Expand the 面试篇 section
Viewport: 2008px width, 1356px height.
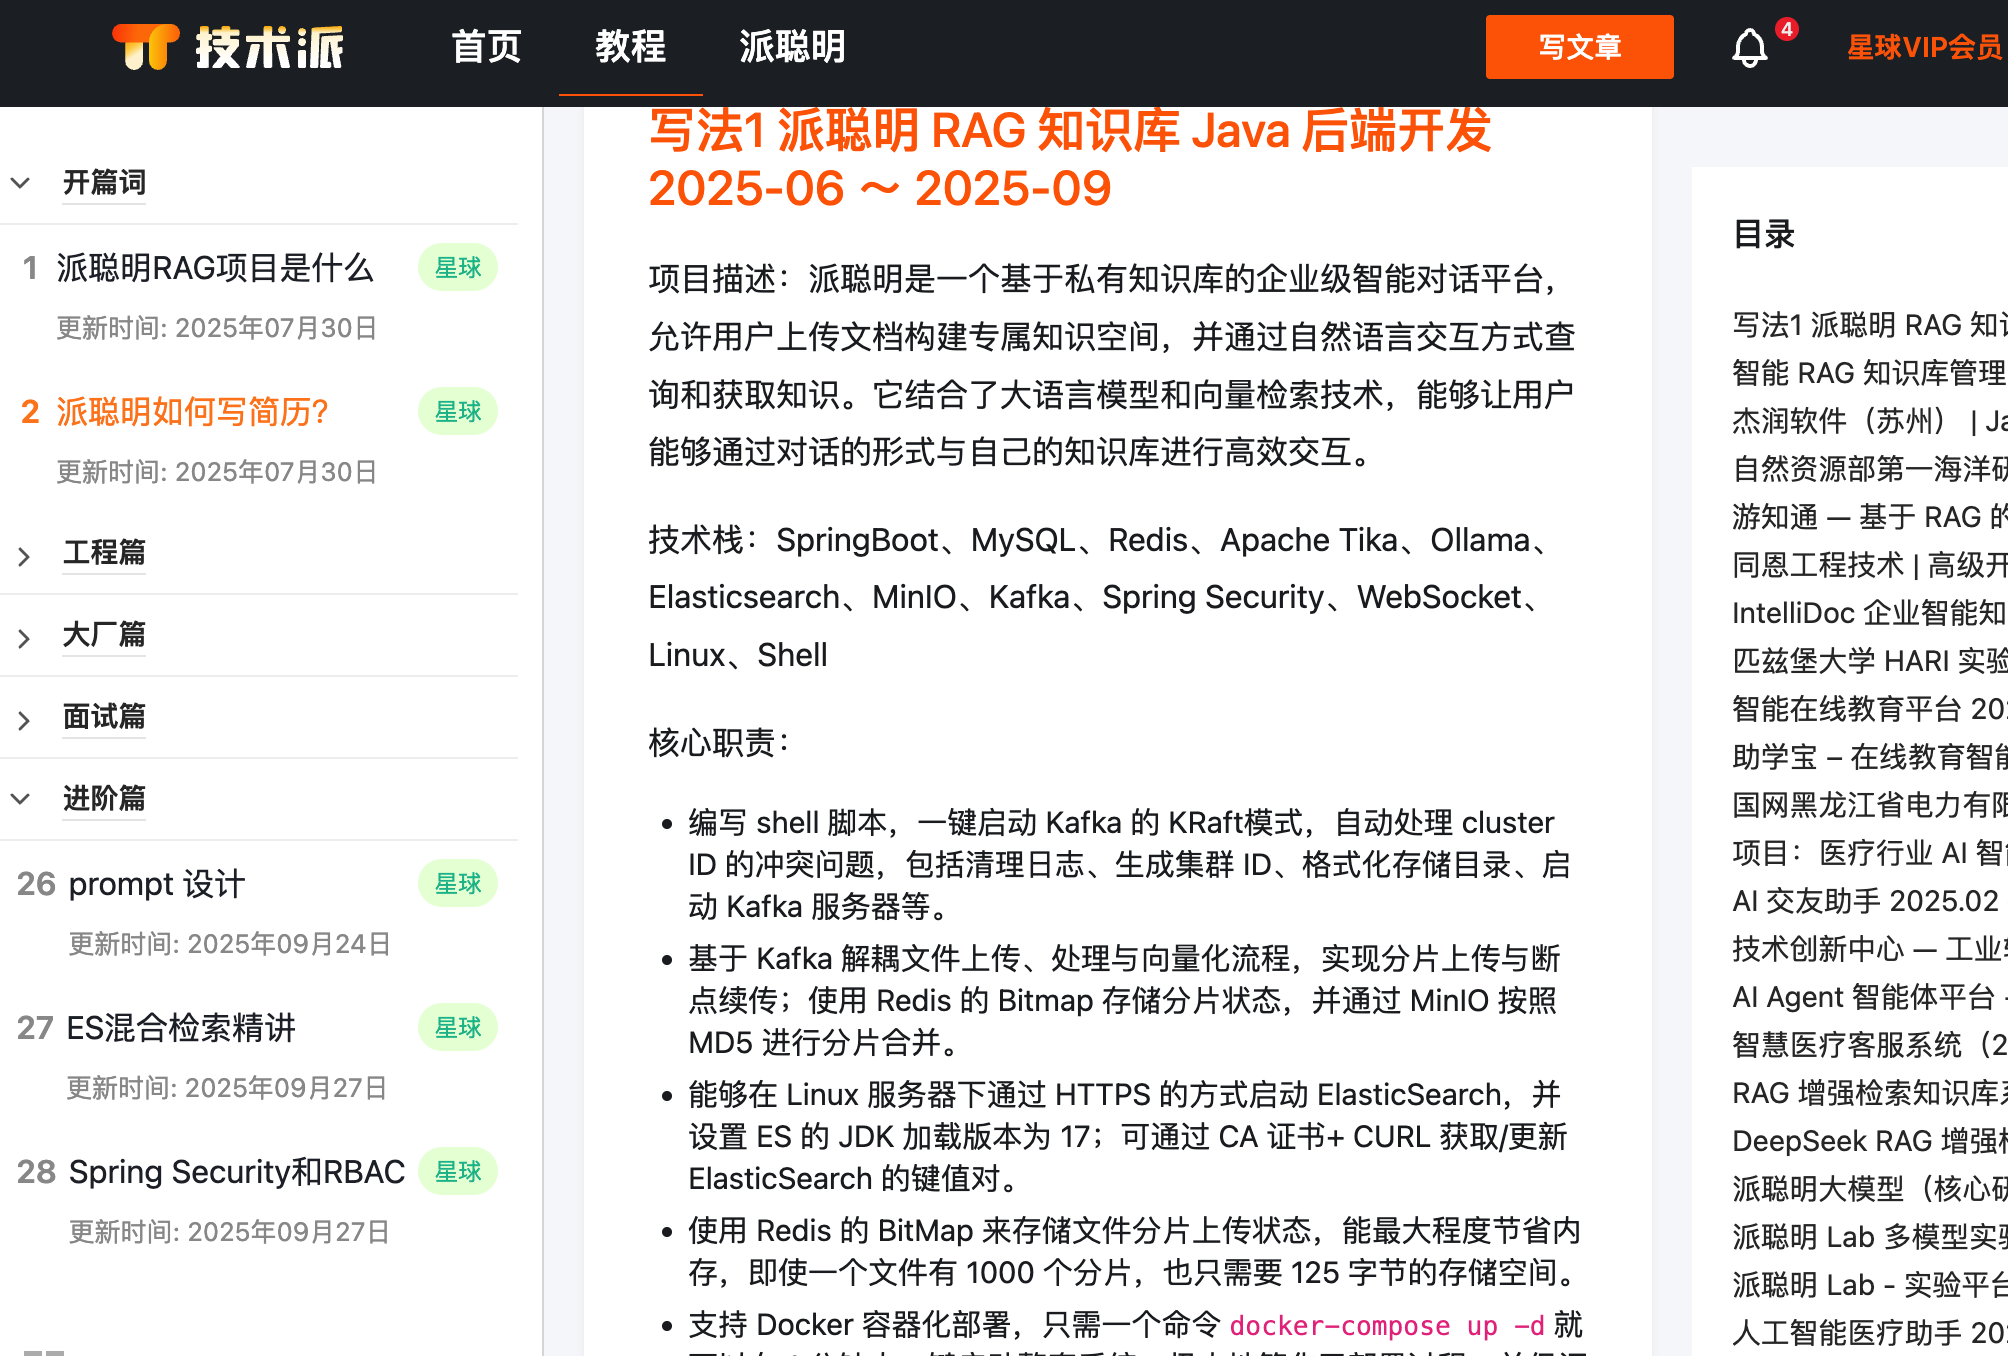tap(24, 720)
